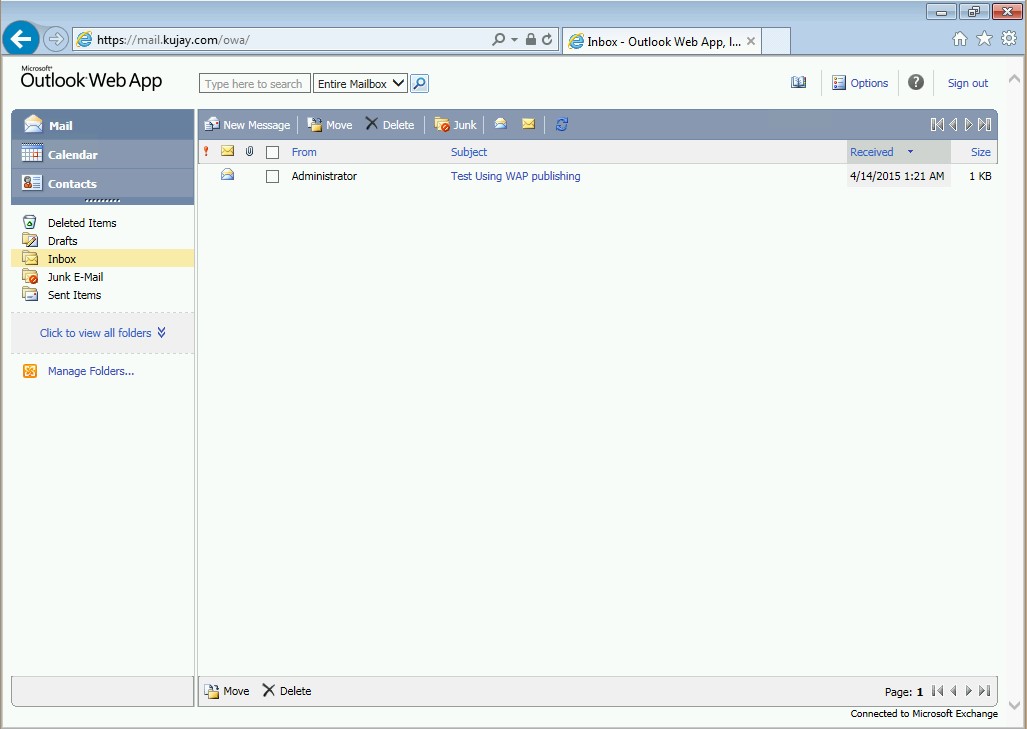The width and height of the screenshot is (1027, 729).
Task: Sort messages by Size column
Action: pos(980,152)
